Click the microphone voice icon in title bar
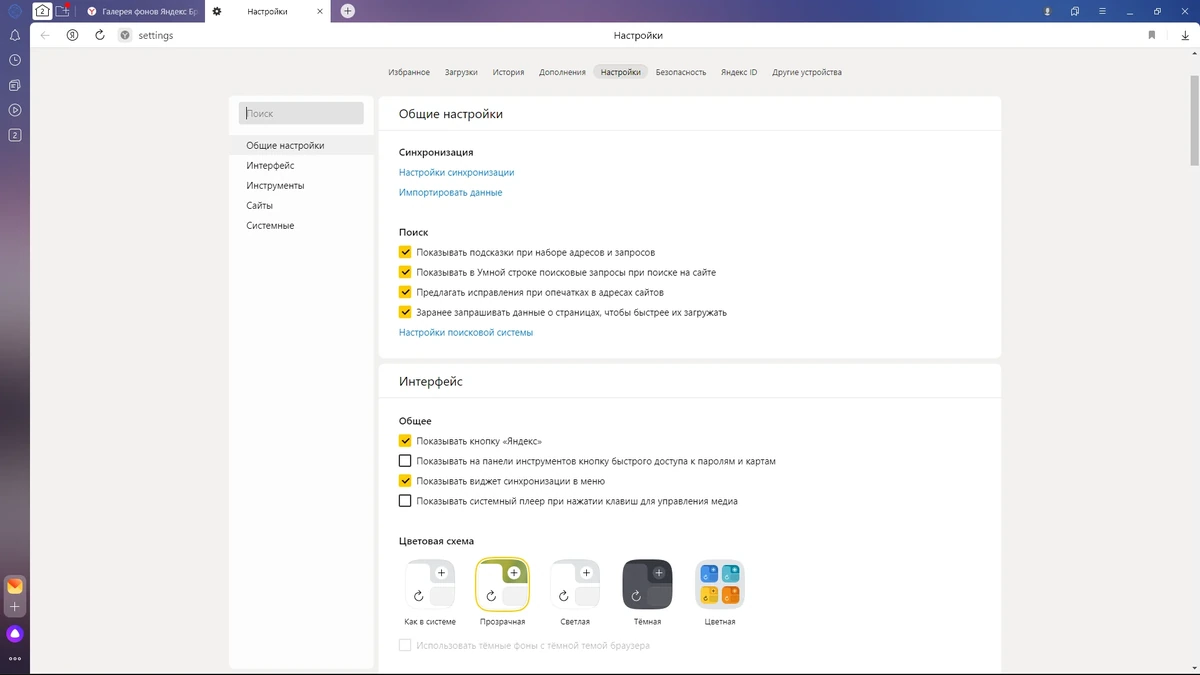Viewport: 1200px width, 675px height. [1048, 11]
